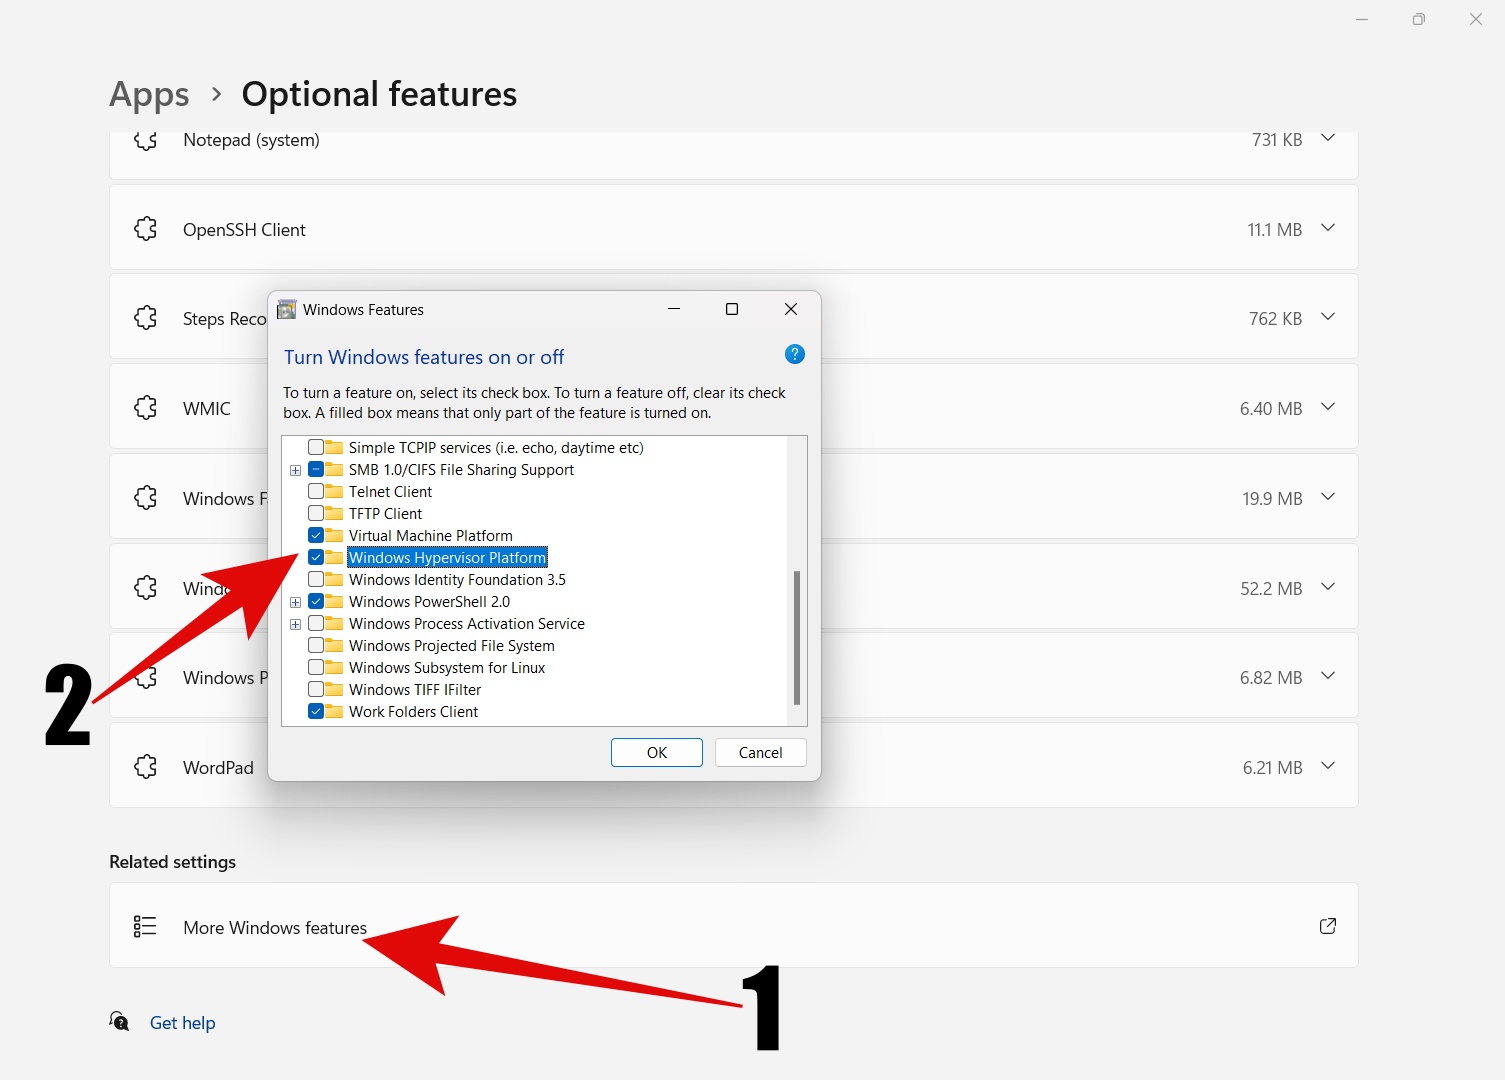Screen dimensions: 1505x1080
Task: Check the Windows Projected File System checkbox
Action: [x=316, y=645]
